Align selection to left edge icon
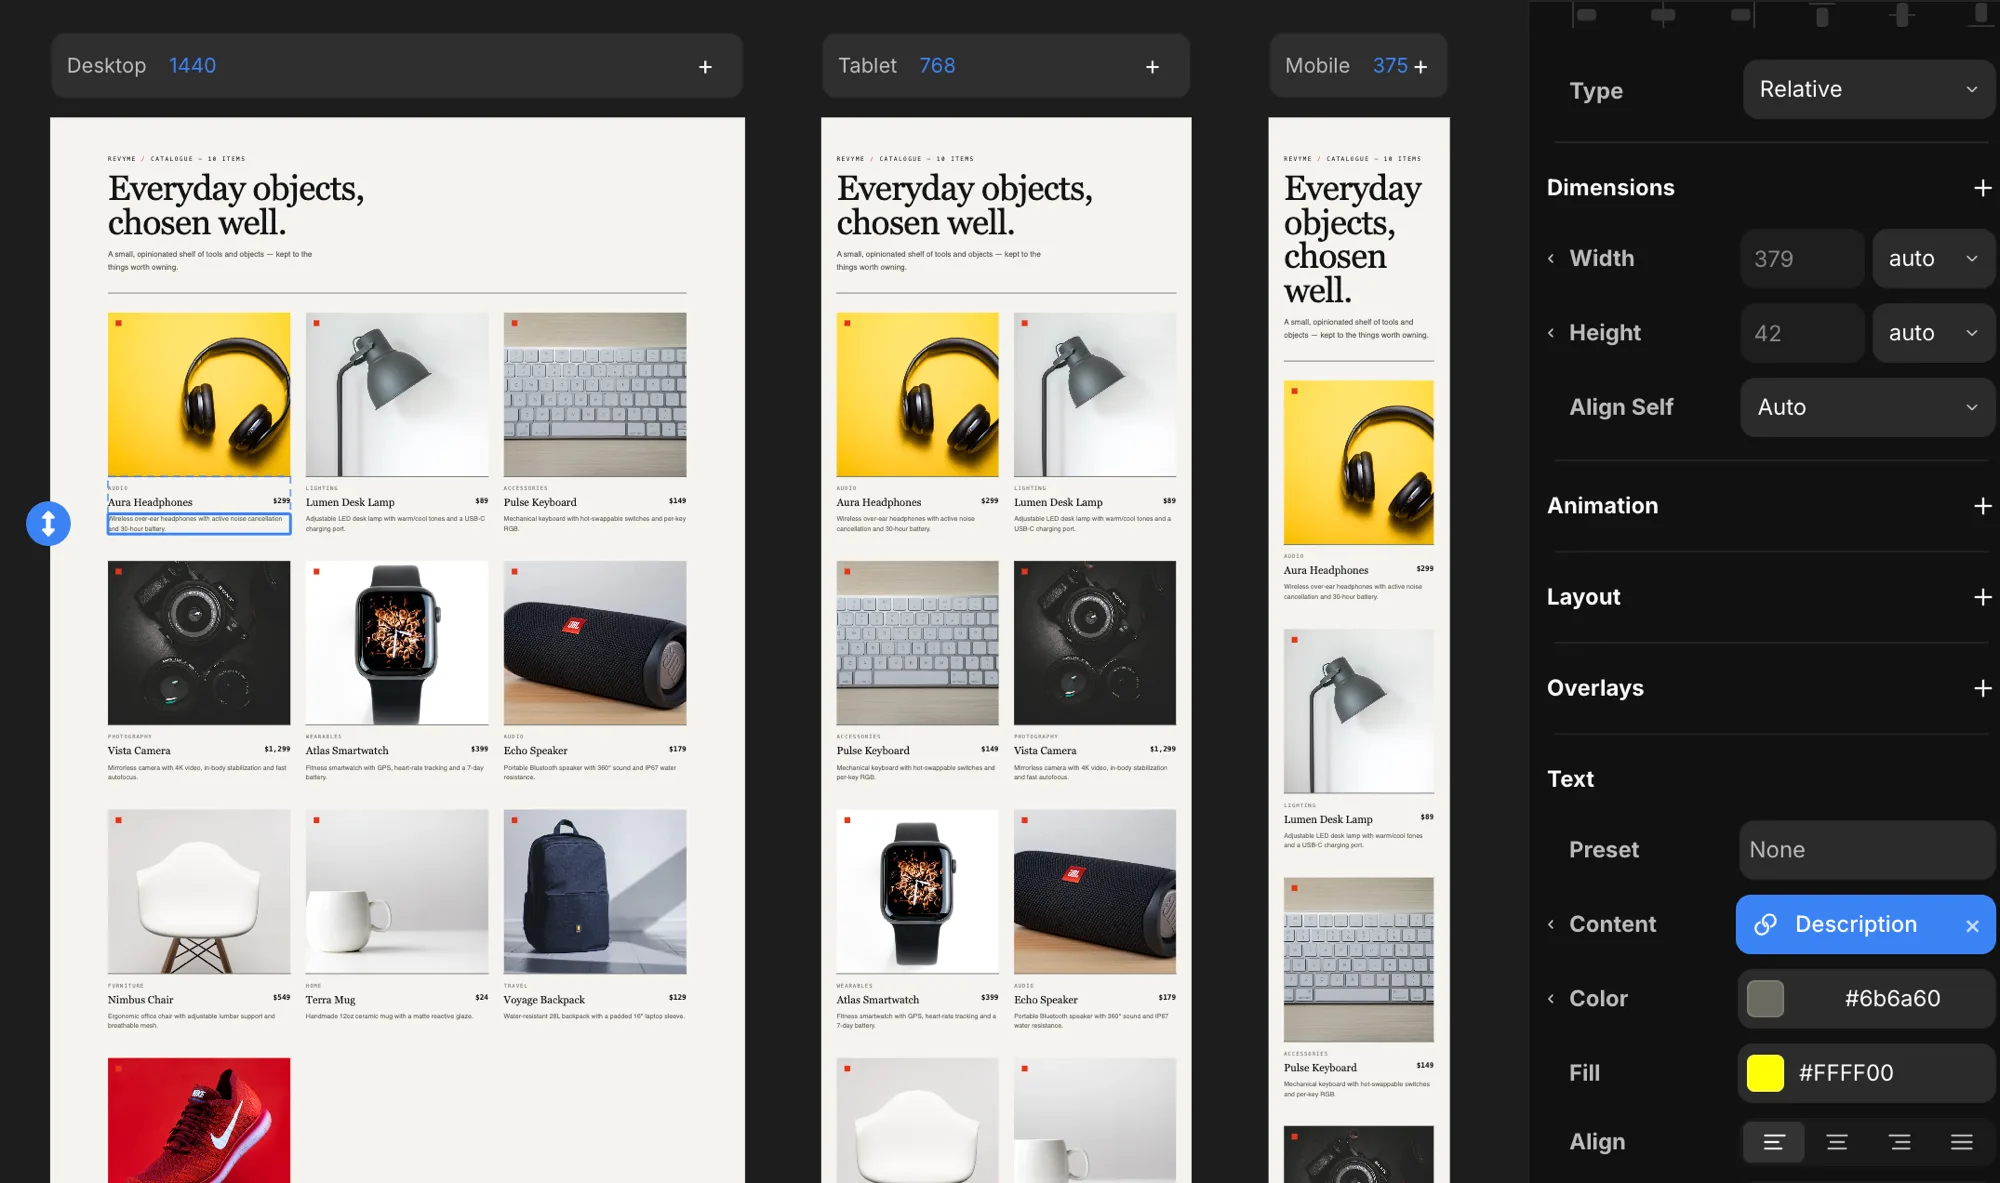Image resolution: width=2000 pixels, height=1183 pixels. [x=1584, y=14]
